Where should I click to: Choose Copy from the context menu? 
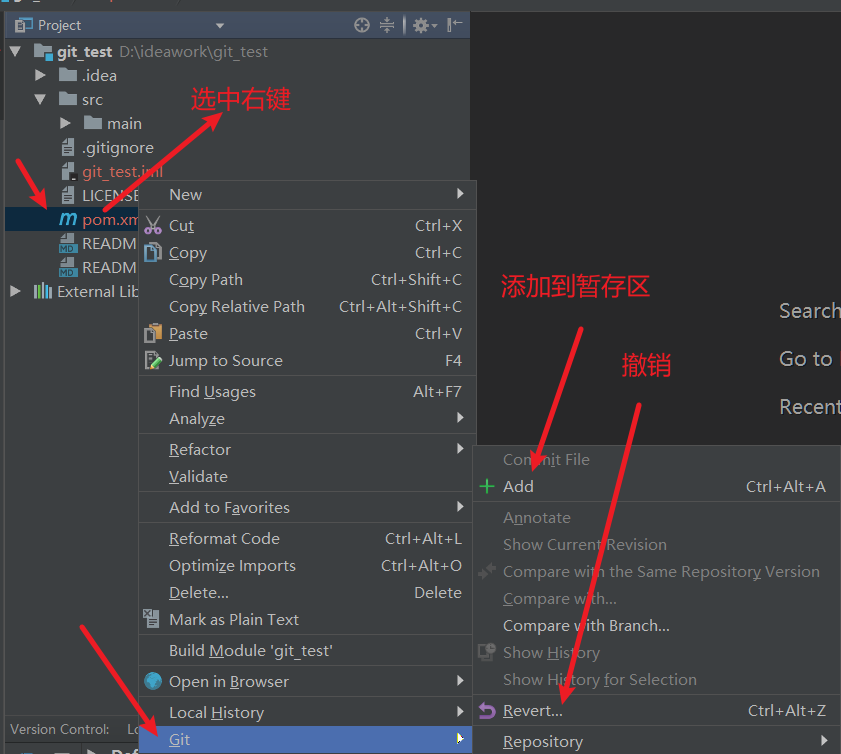(307, 253)
